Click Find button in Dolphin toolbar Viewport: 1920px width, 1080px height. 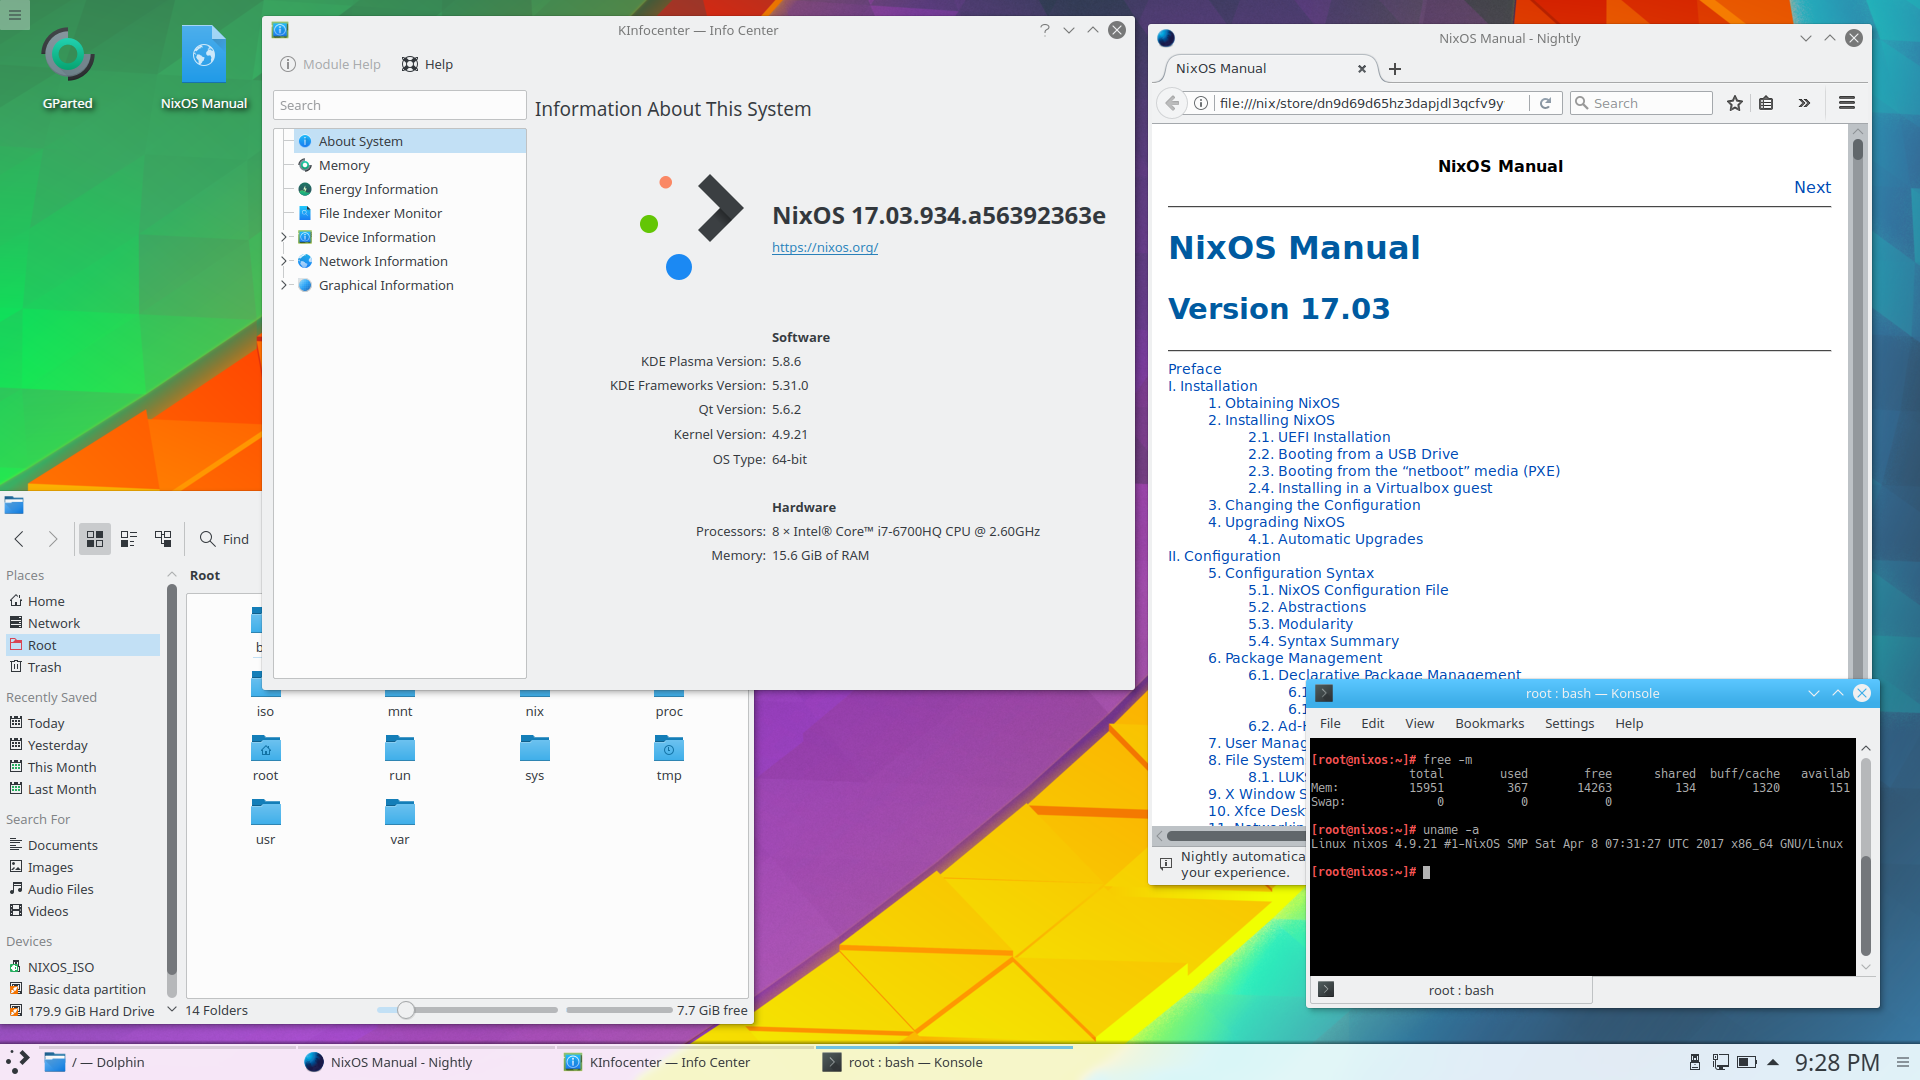(x=224, y=539)
